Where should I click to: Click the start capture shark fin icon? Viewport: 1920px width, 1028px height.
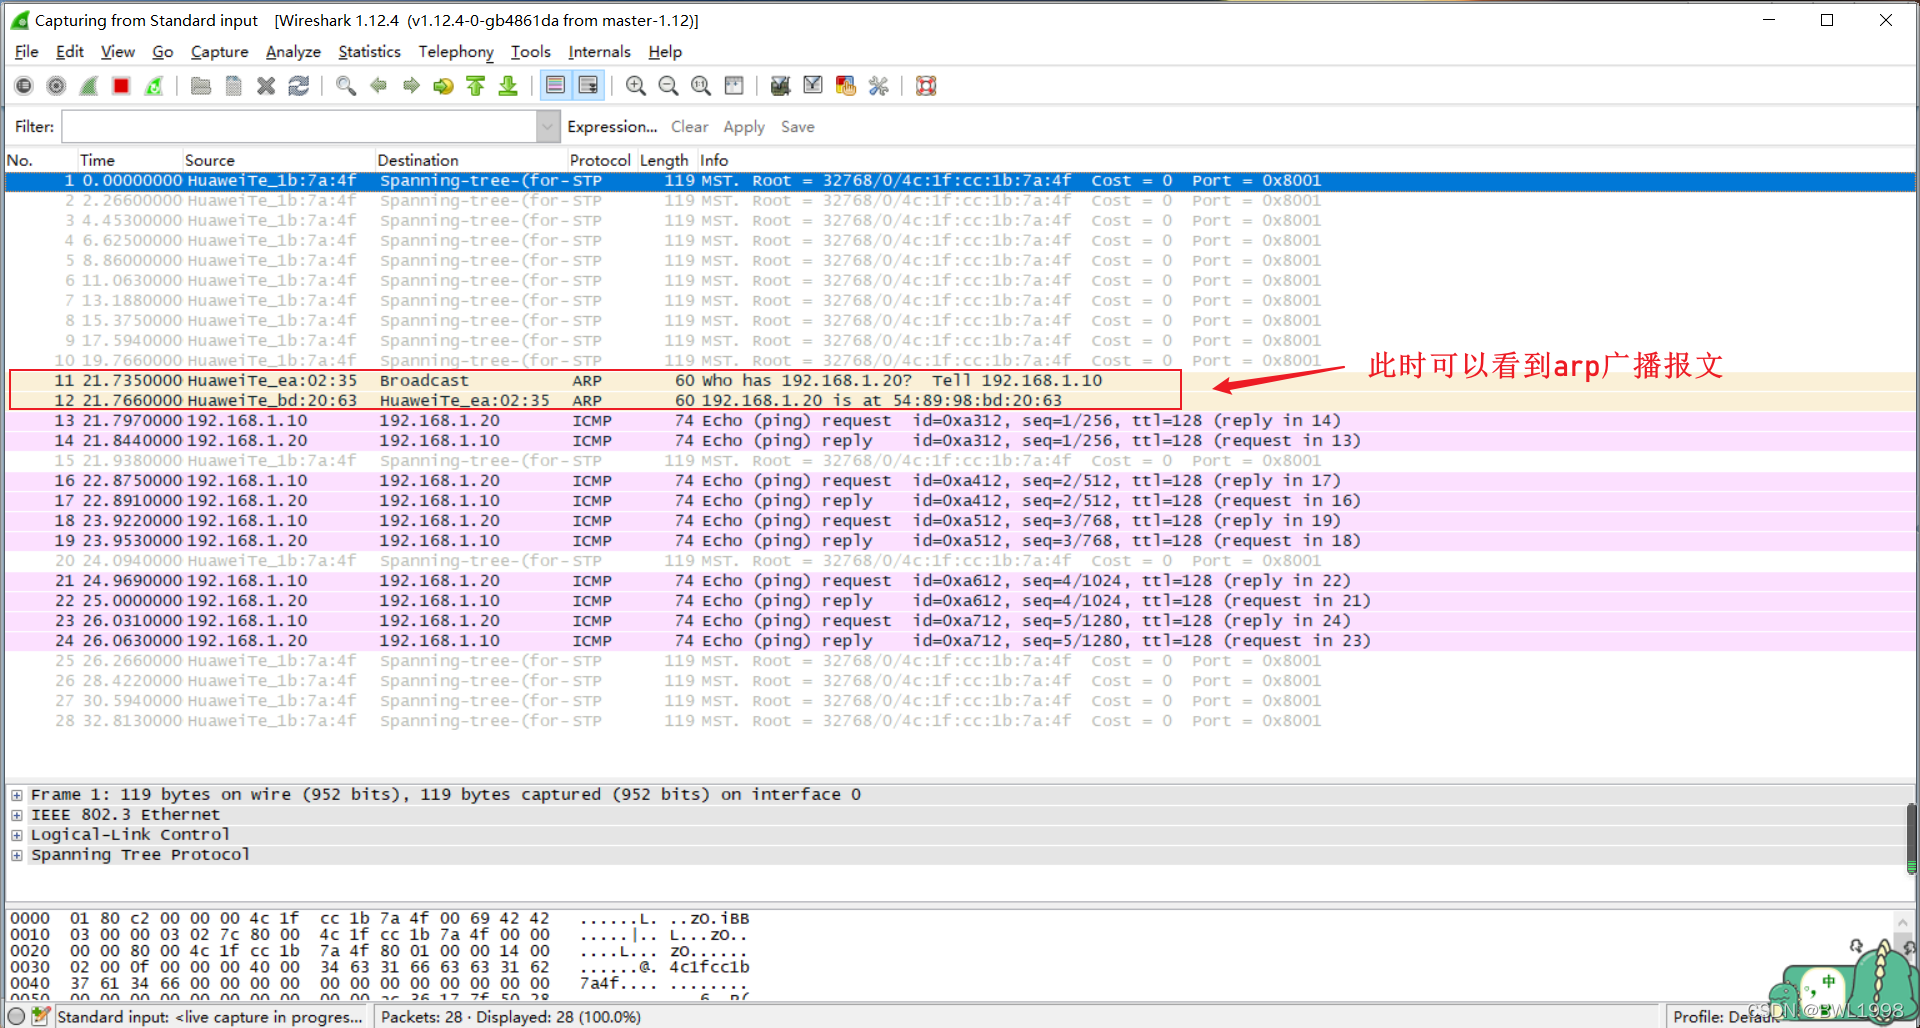click(x=89, y=86)
